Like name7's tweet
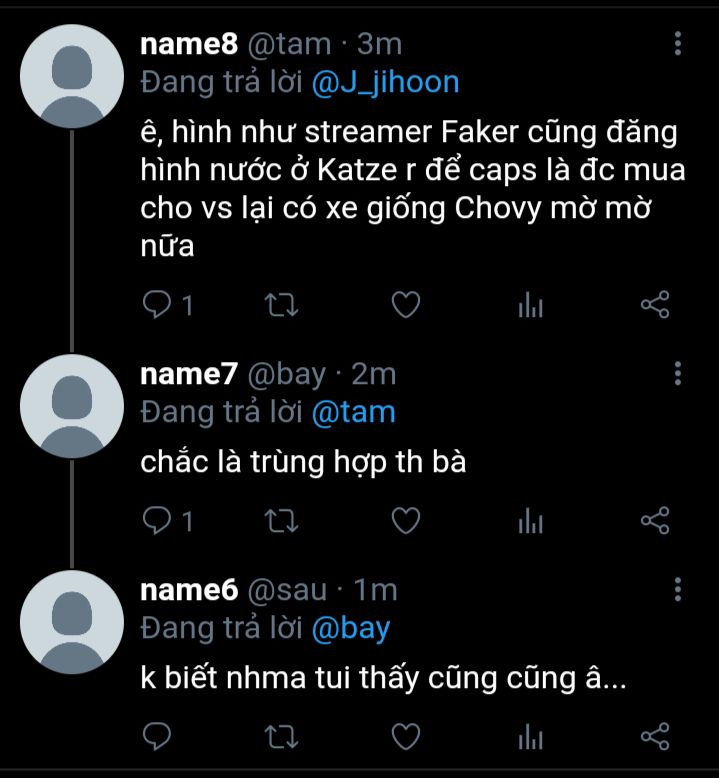This screenshot has height=778, width=719. click(404, 521)
